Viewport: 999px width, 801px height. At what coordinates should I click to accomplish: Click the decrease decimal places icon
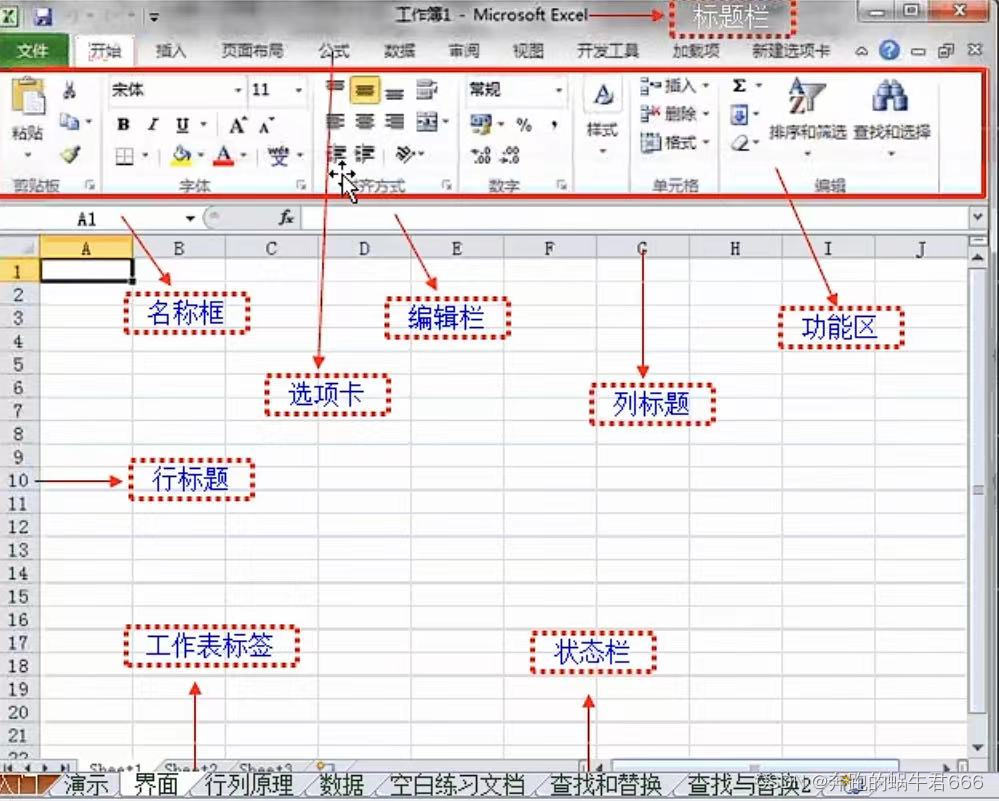pos(511,154)
